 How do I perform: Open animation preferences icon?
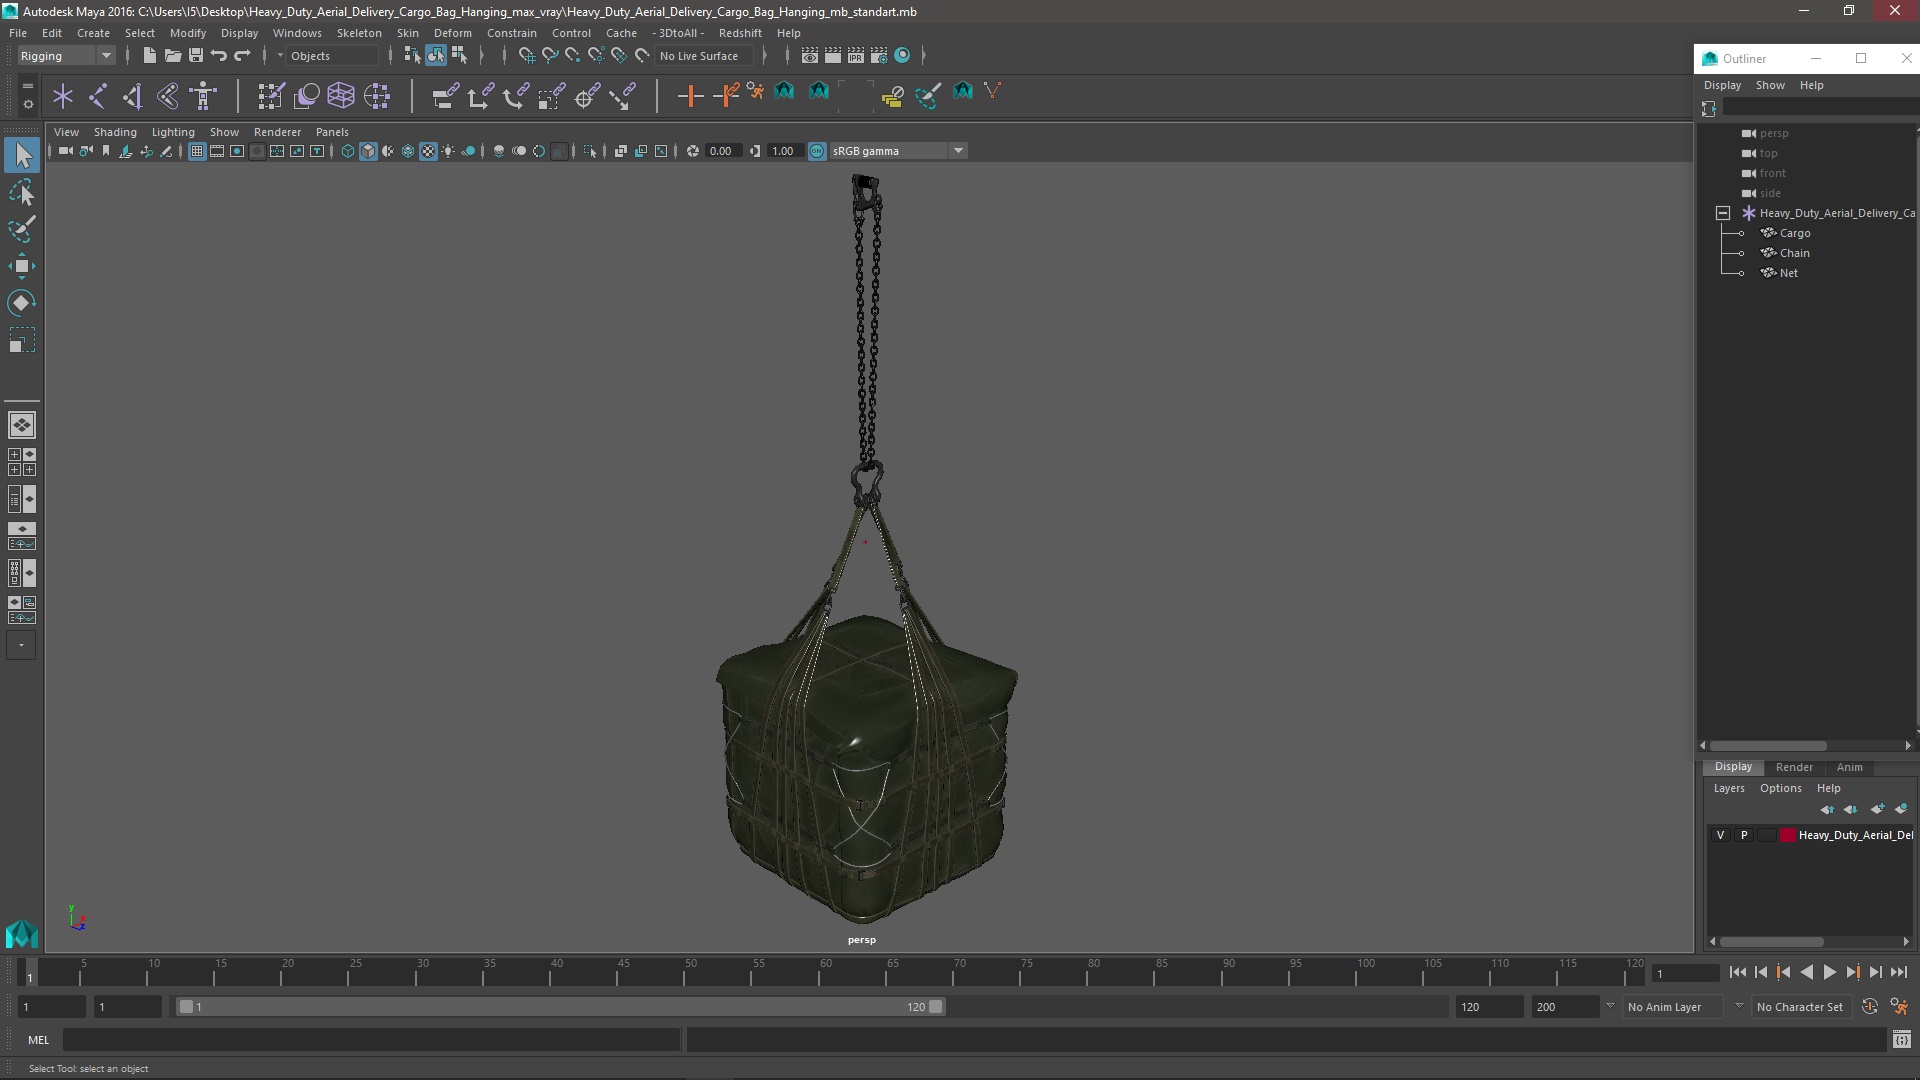[1898, 1007]
